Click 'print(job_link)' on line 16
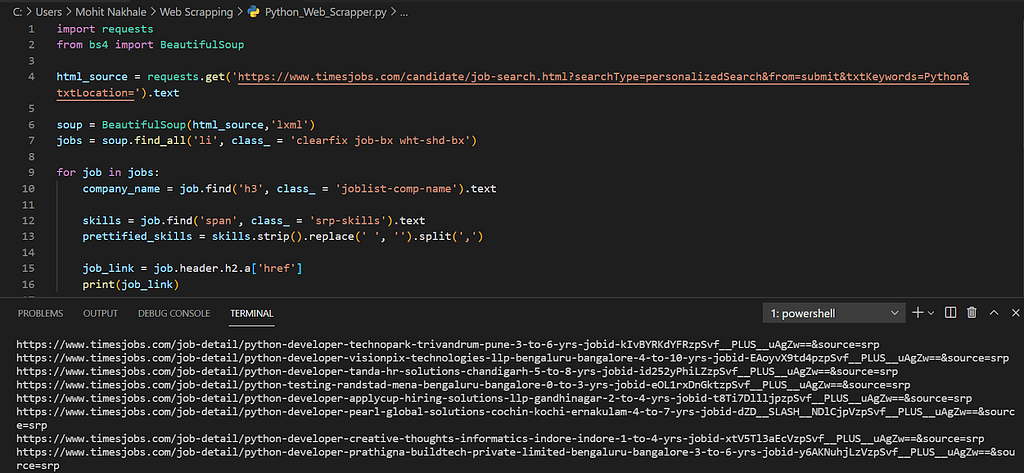The image size is (1024, 473). click(x=131, y=284)
